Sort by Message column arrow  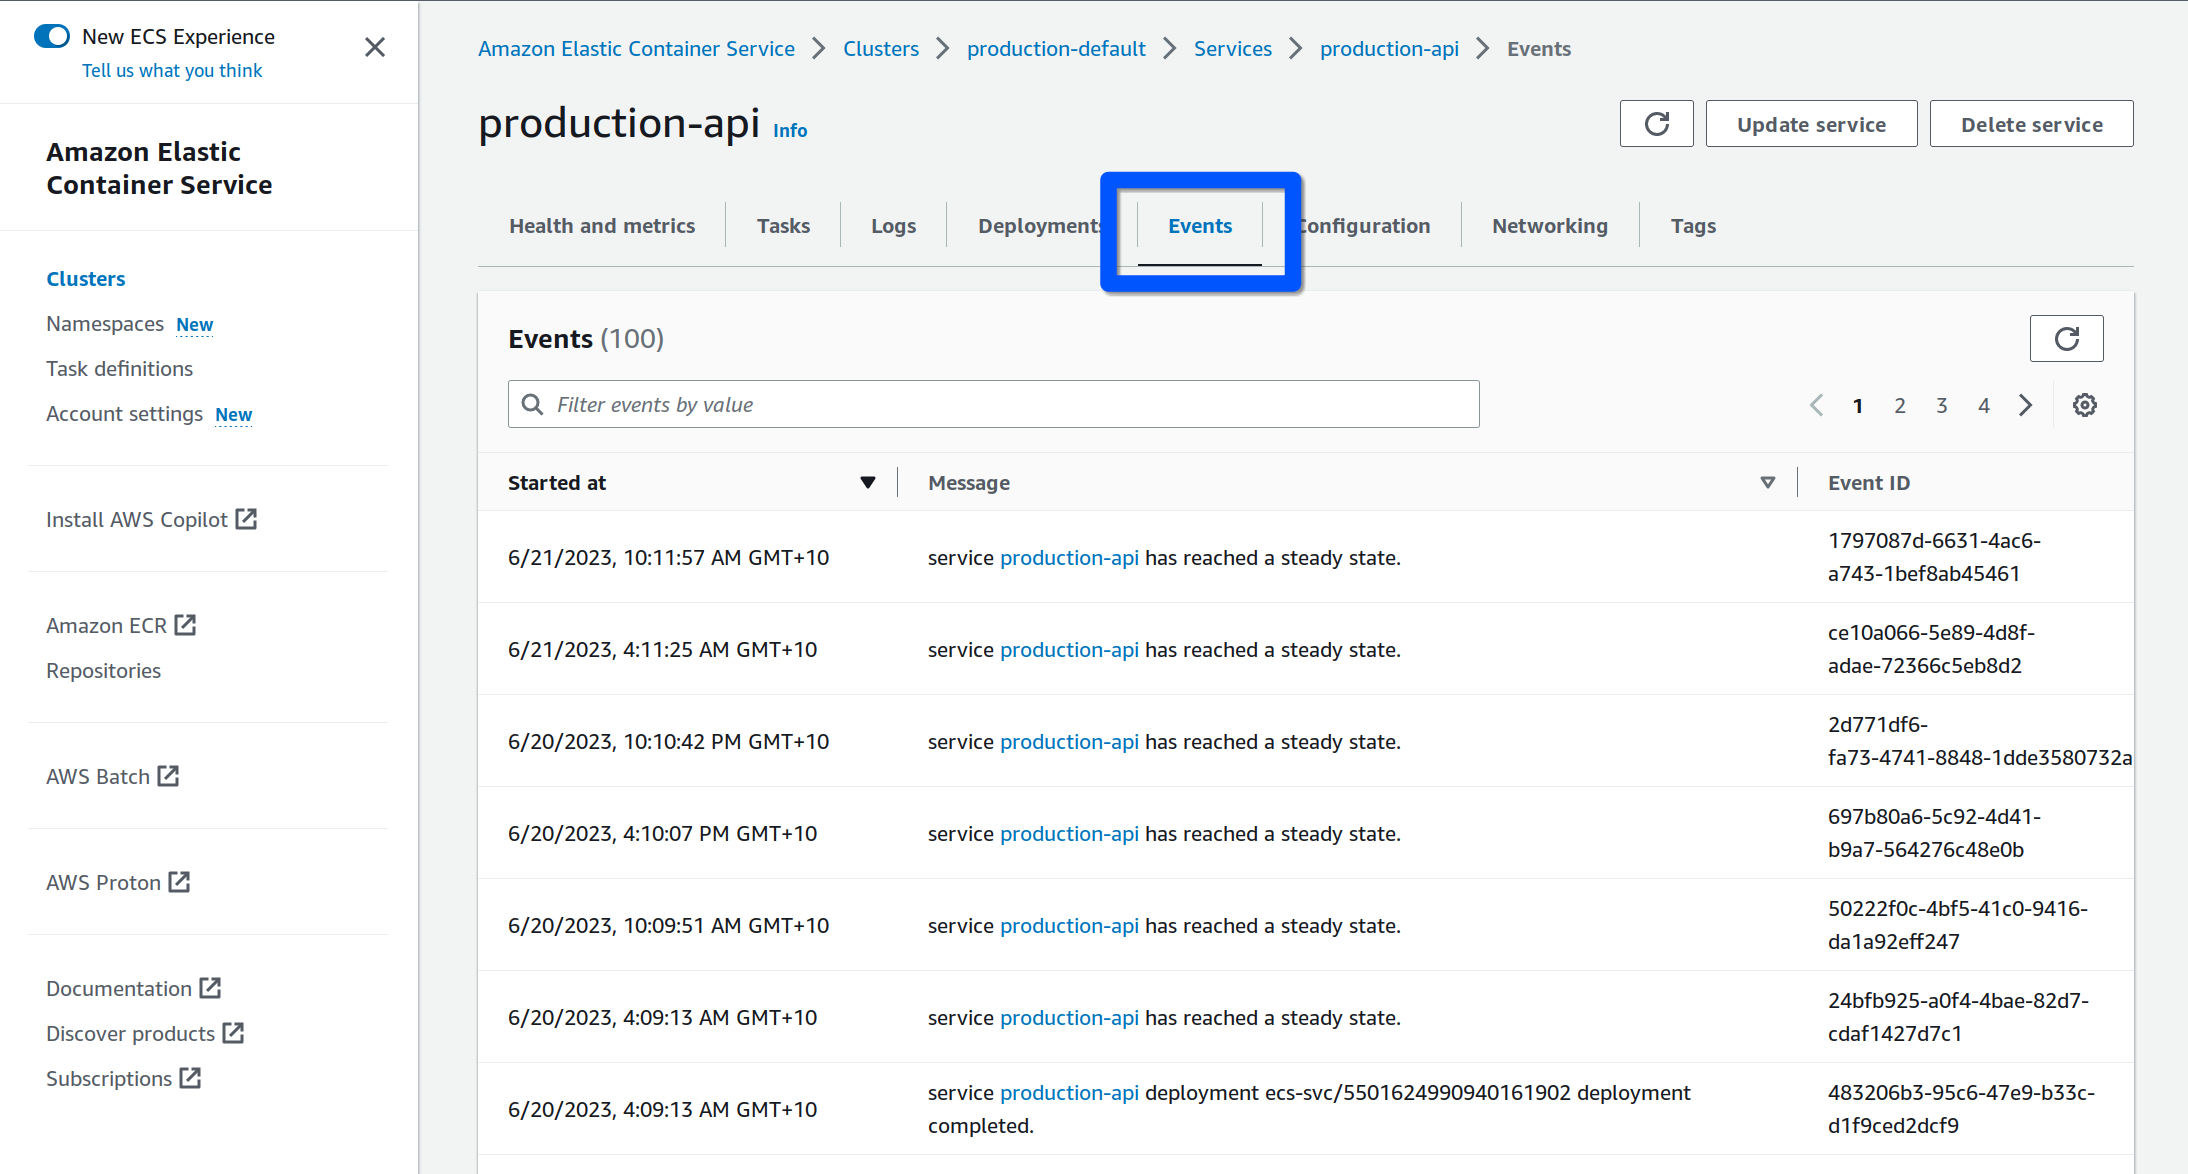[1767, 483]
